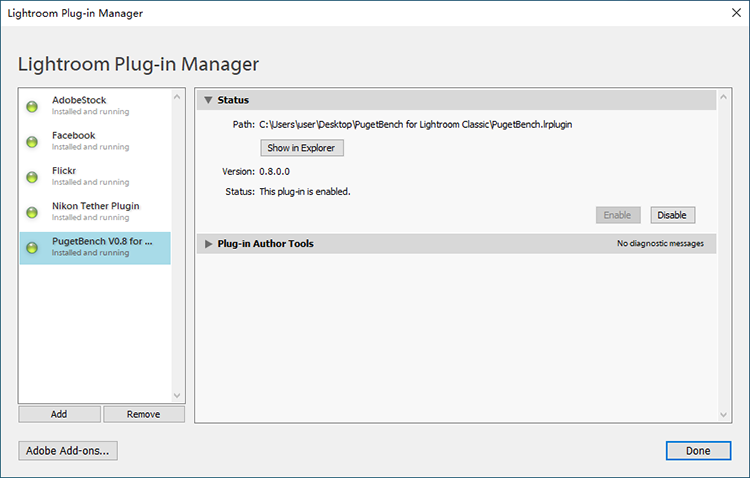Click the Show in Explorer button
The width and height of the screenshot is (750, 478).
tap(302, 148)
